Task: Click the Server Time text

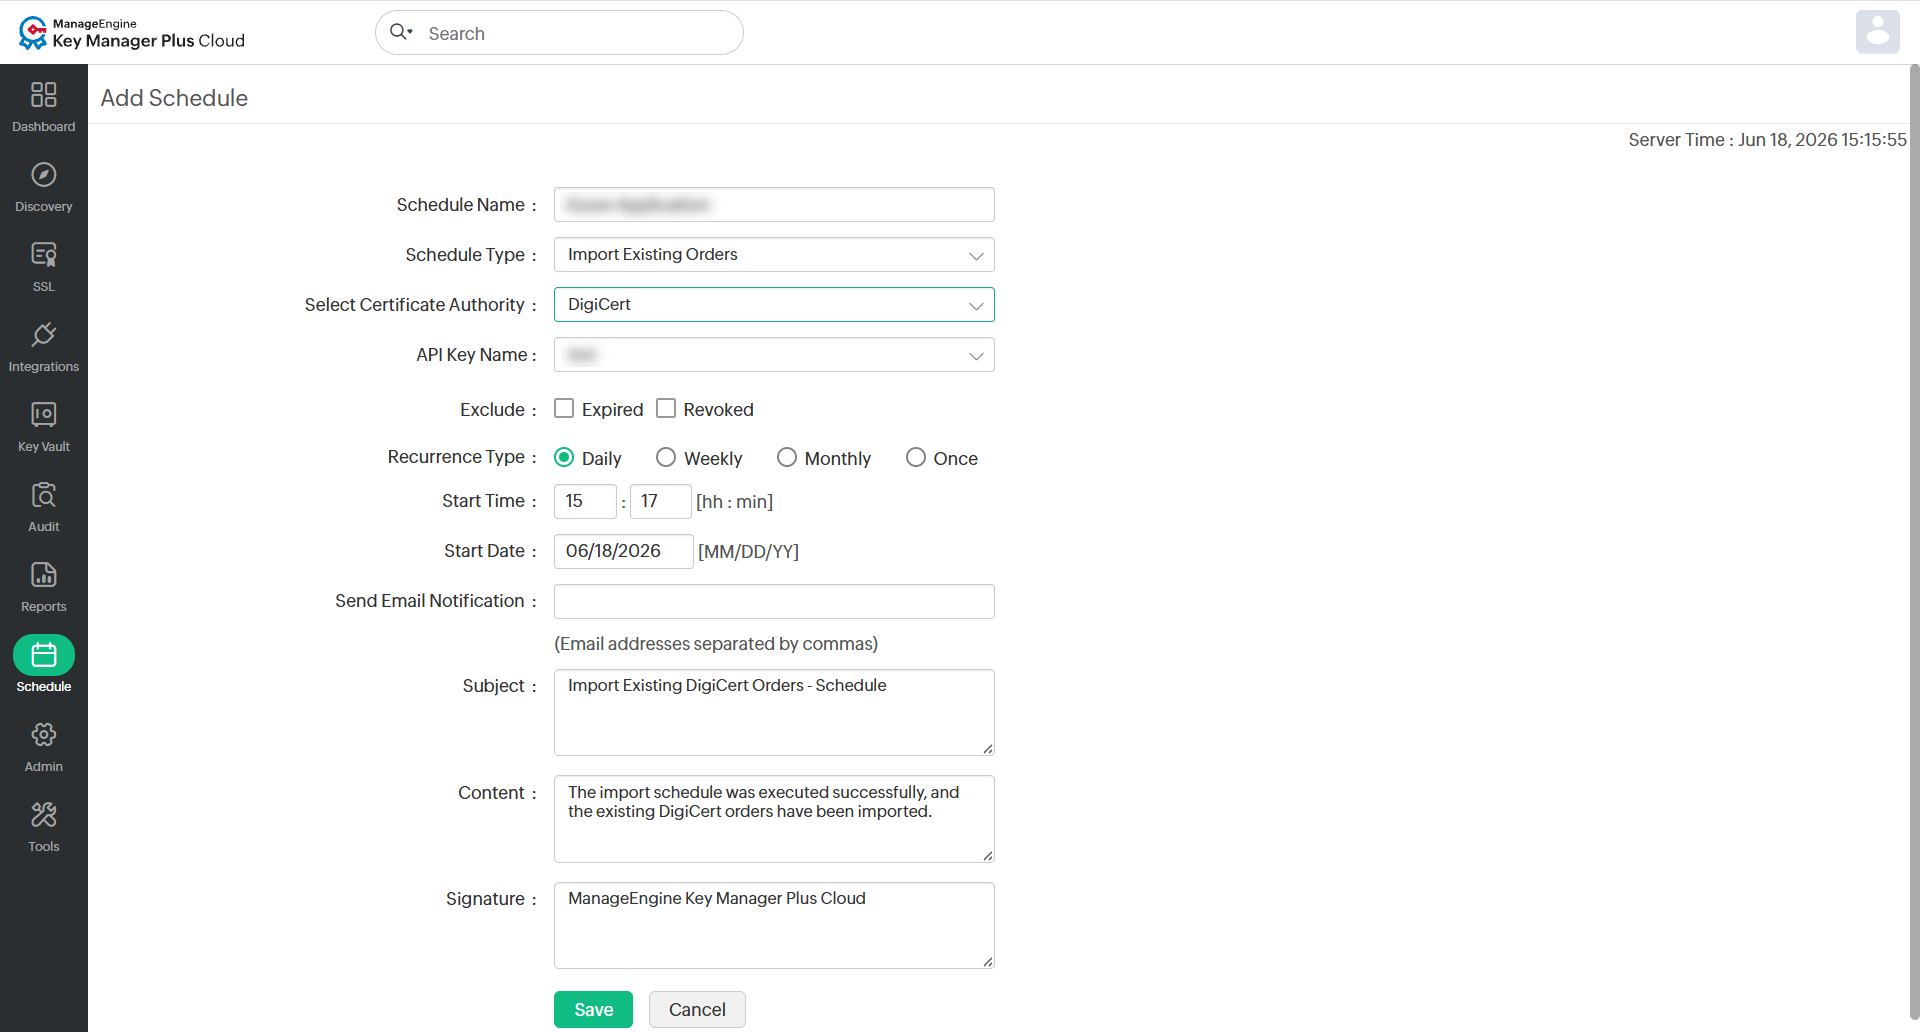Action: [x=1767, y=140]
